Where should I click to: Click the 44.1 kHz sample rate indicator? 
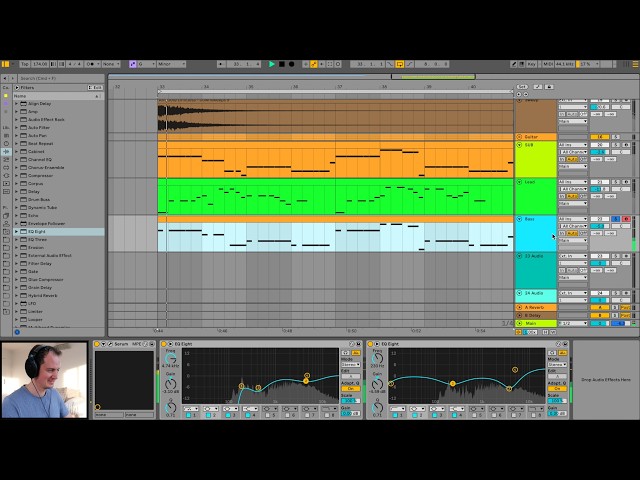564,64
